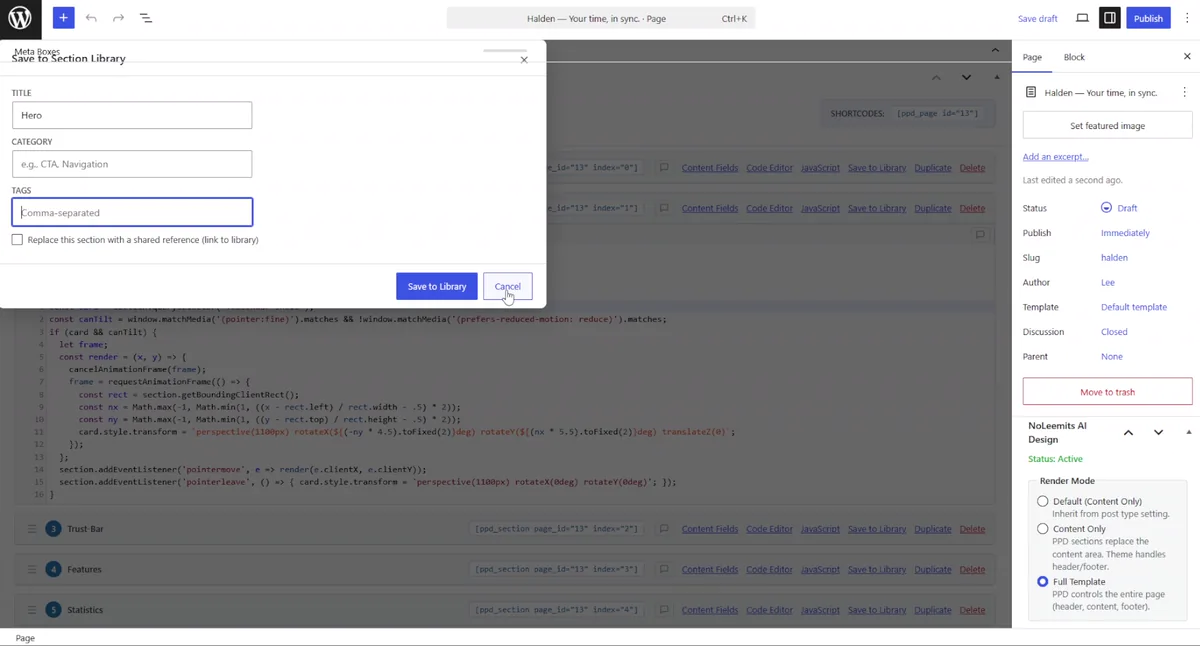This screenshot has width=1200, height=646.
Task: Close the settings sidebar panel
Action: tap(1187, 57)
